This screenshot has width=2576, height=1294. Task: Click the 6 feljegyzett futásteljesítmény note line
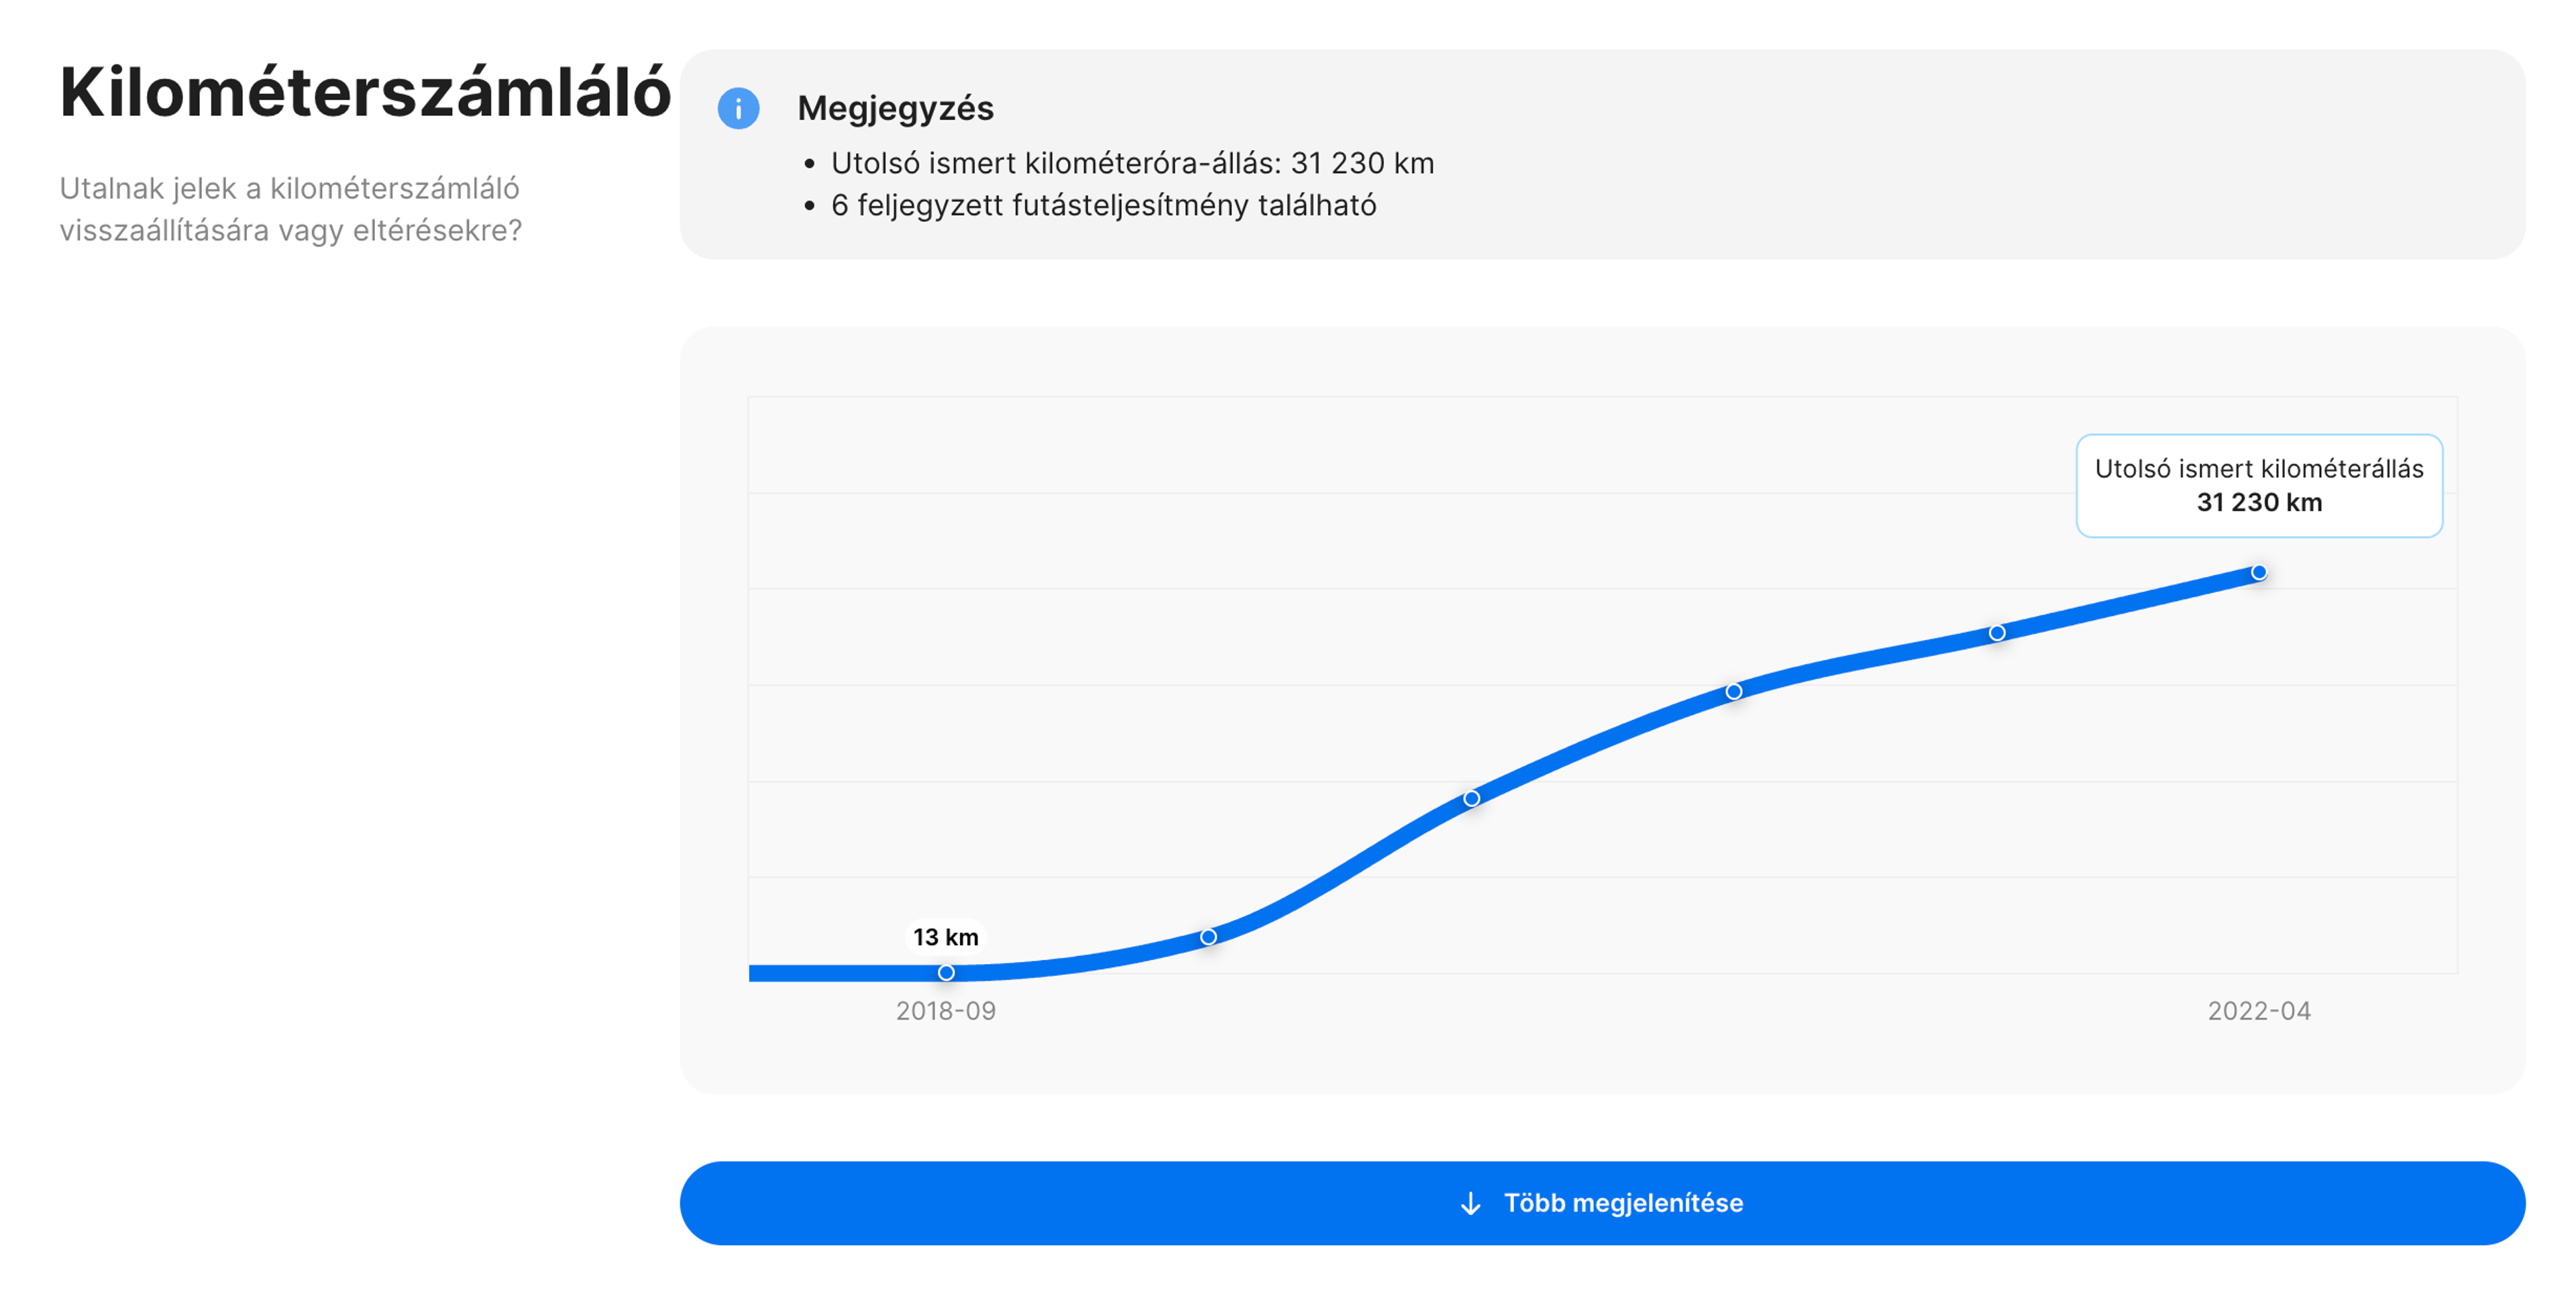coord(1103,205)
